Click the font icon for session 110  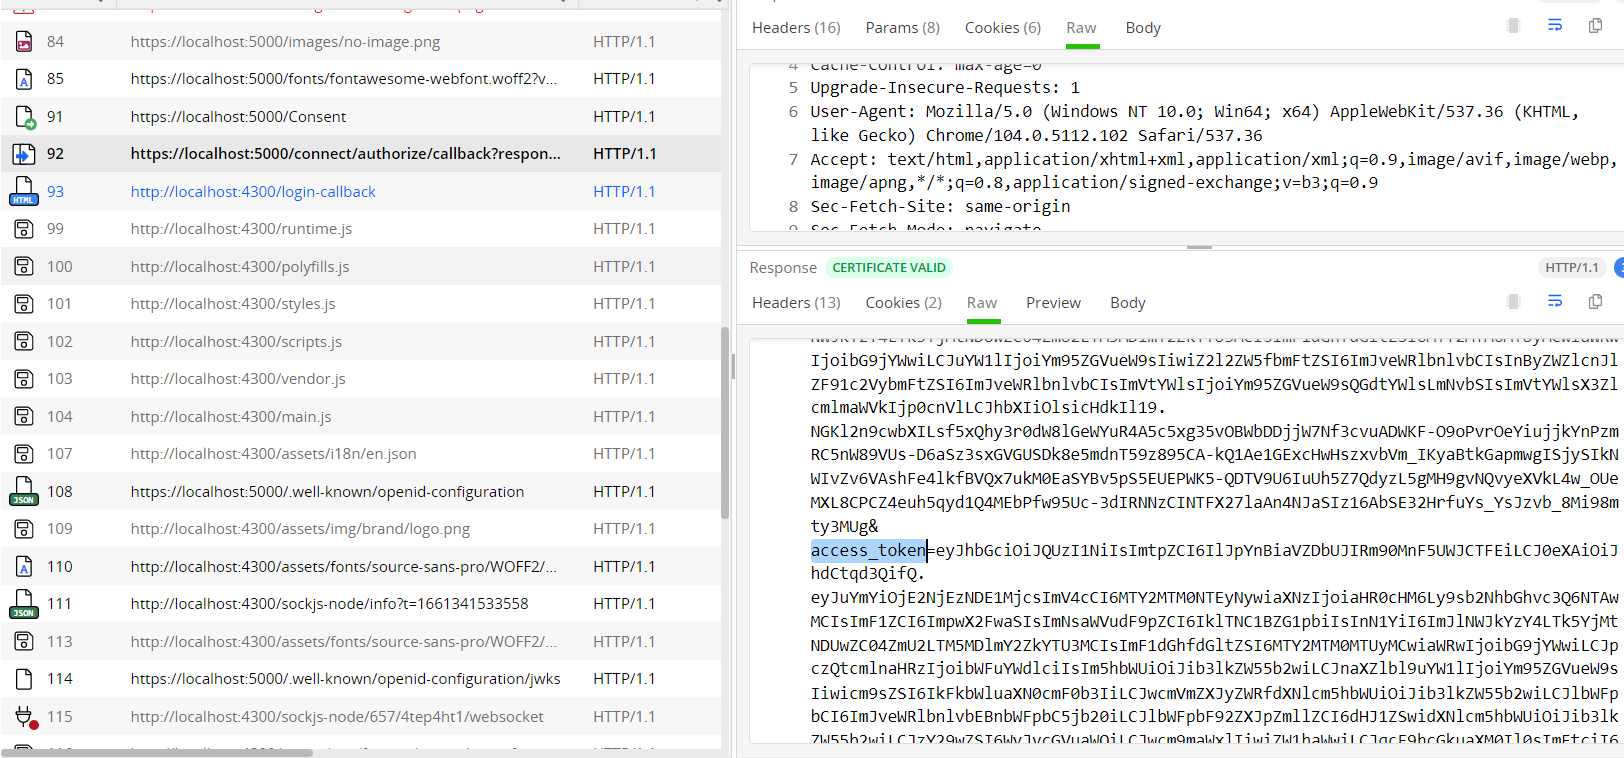[24, 567]
